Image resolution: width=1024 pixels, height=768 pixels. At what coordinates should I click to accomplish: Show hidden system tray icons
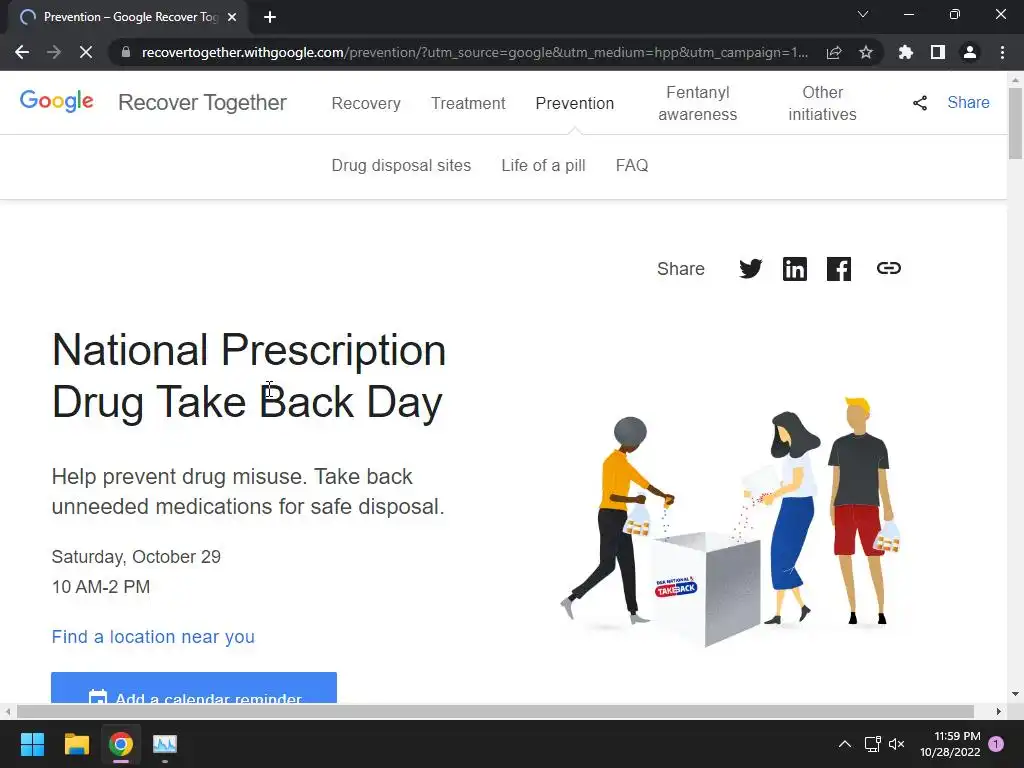point(844,744)
